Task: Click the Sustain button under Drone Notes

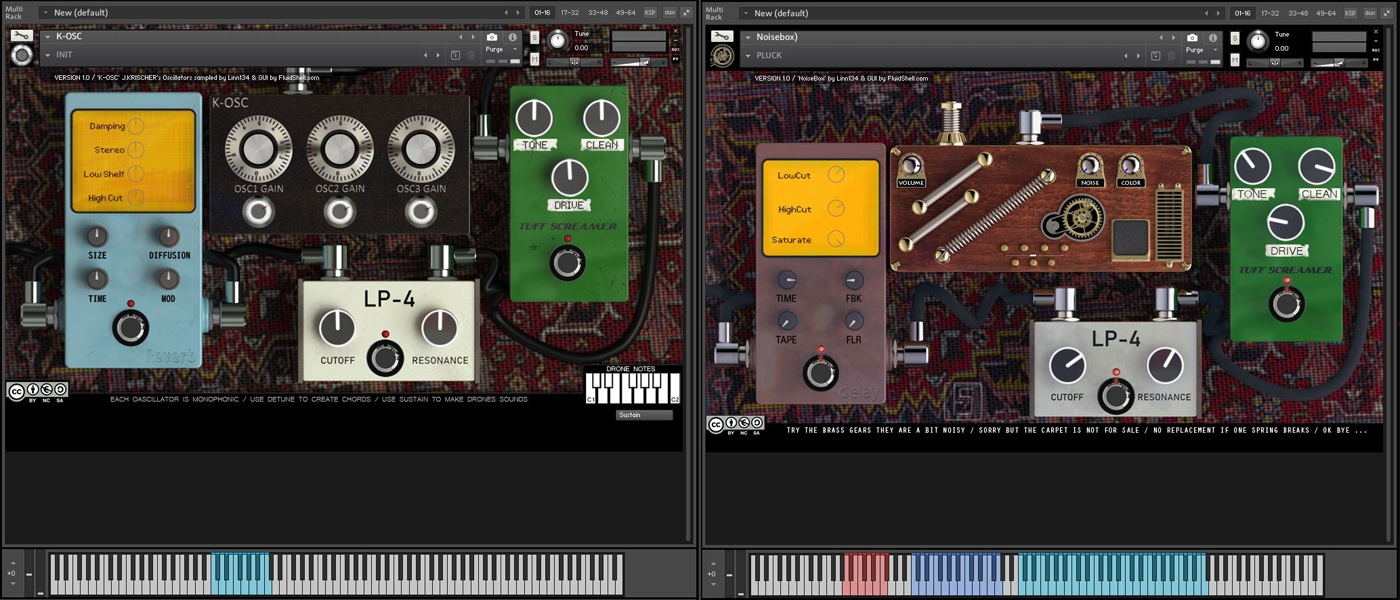Action: click(x=644, y=415)
